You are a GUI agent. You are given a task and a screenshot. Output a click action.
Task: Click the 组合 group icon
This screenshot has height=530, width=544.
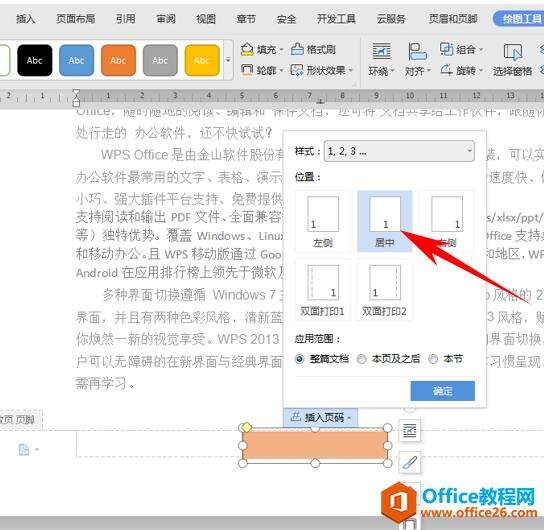point(447,49)
